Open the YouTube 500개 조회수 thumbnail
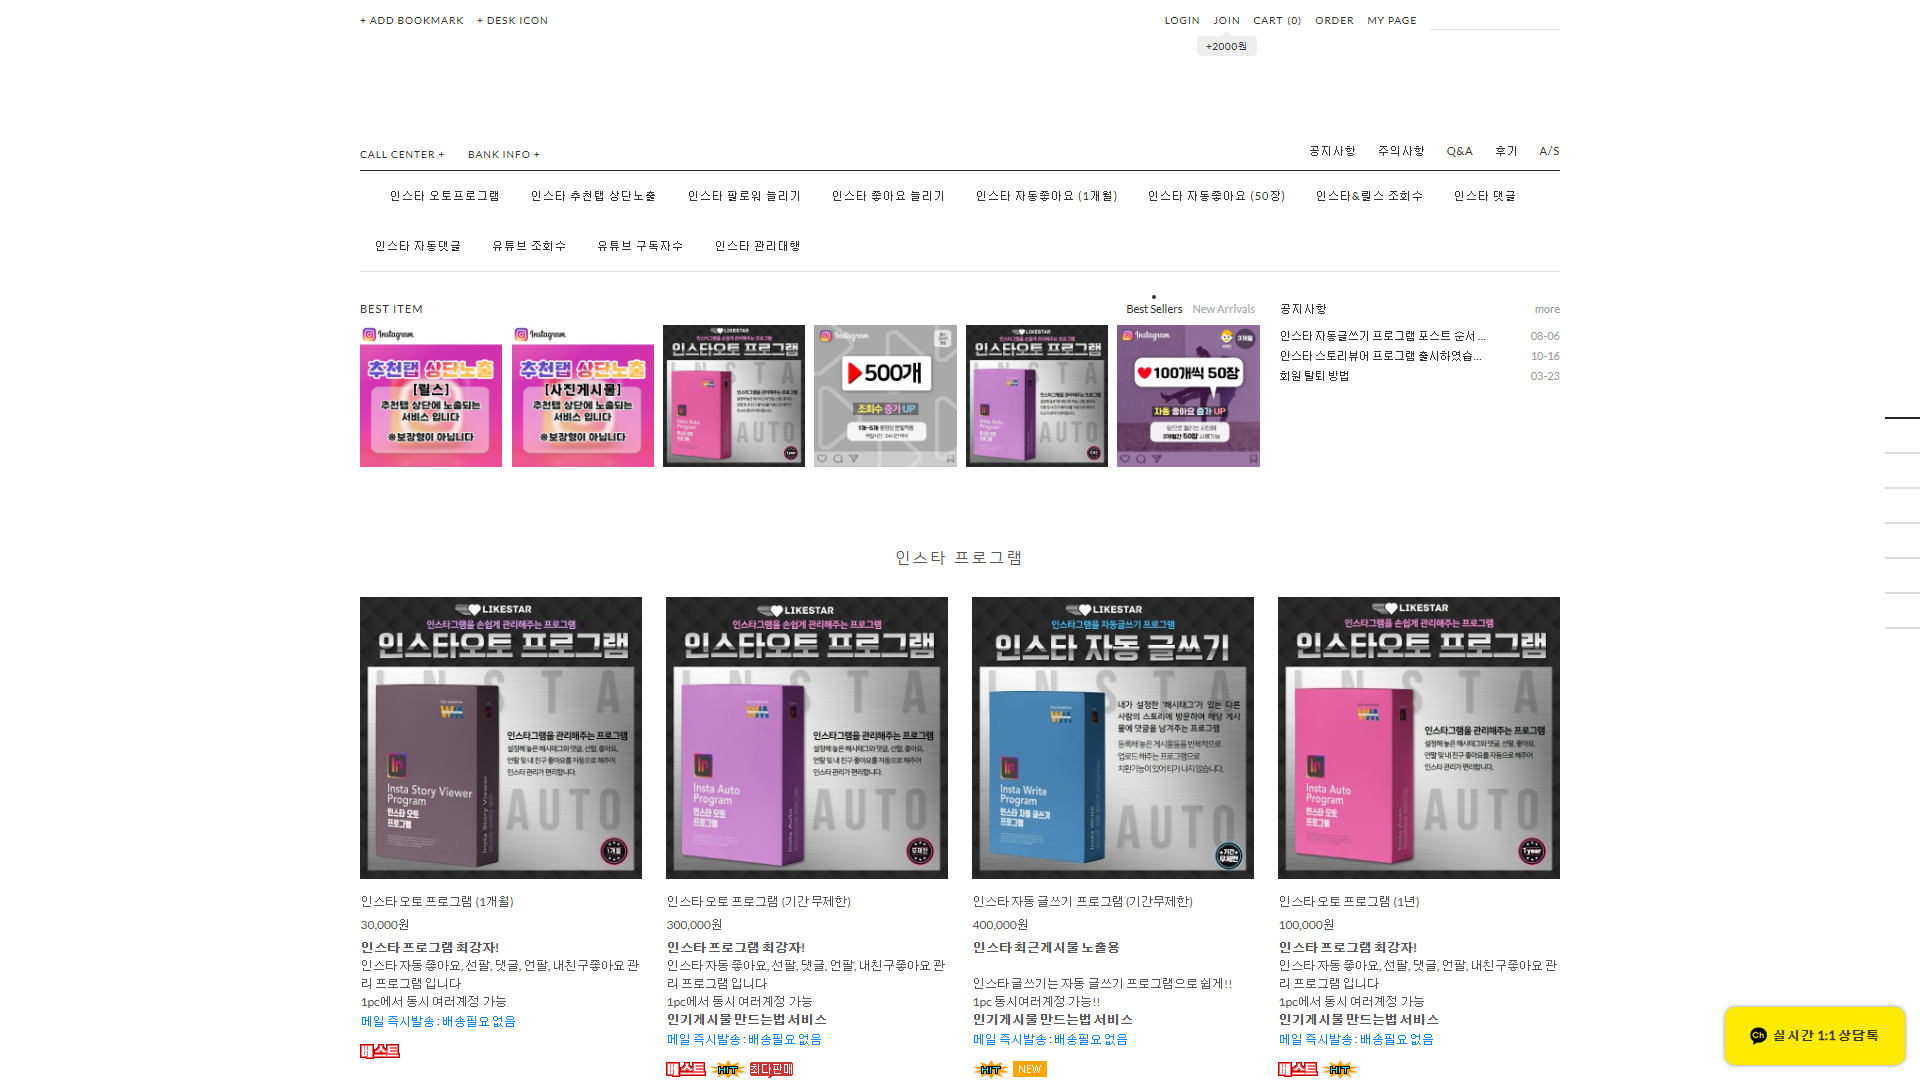Viewport: 1920px width, 1080px height. click(885, 396)
